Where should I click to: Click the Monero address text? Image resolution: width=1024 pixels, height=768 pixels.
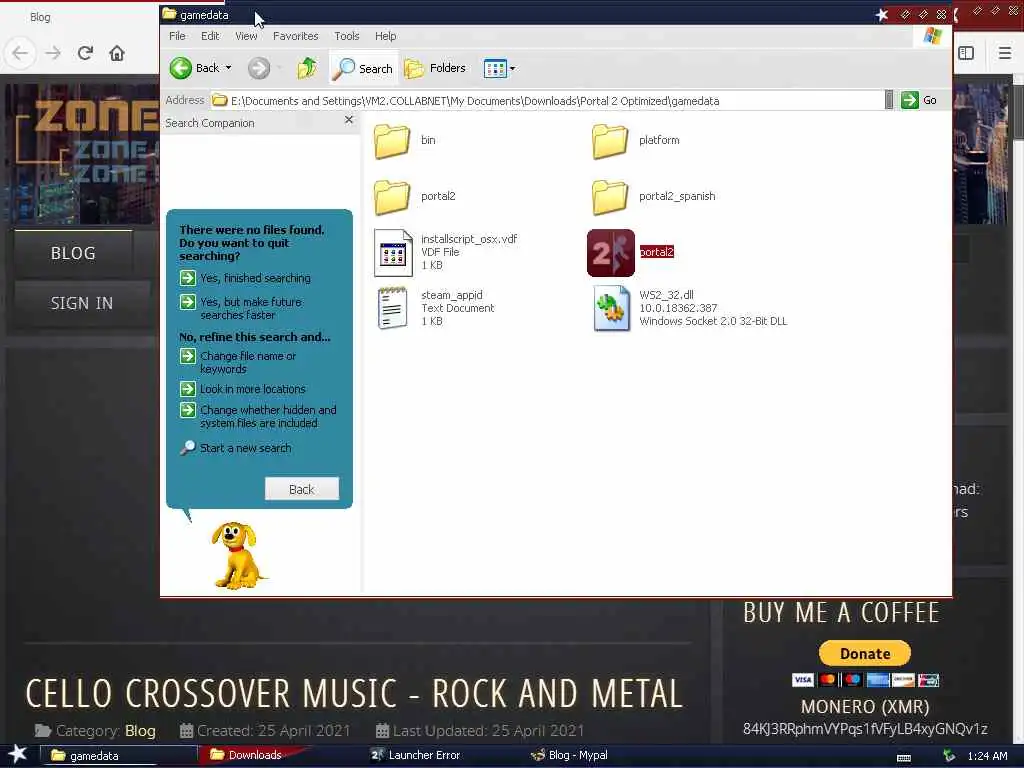pos(865,729)
